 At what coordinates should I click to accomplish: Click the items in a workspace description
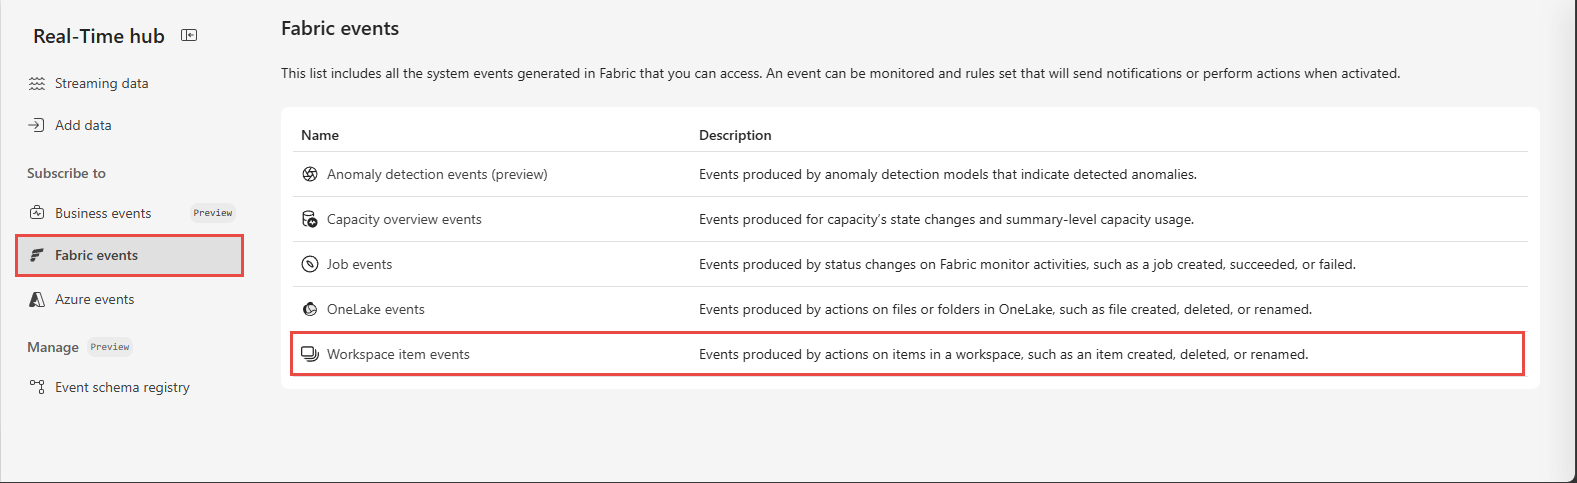click(1003, 354)
